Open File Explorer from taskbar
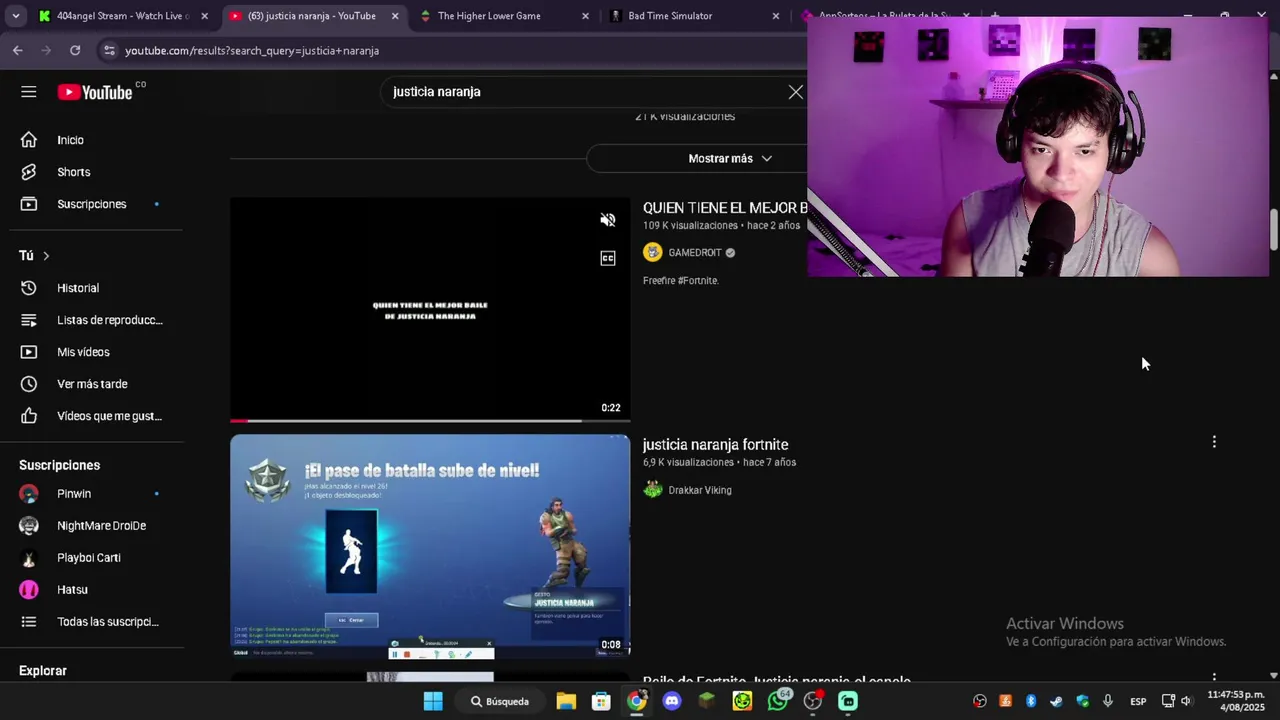 566,701
